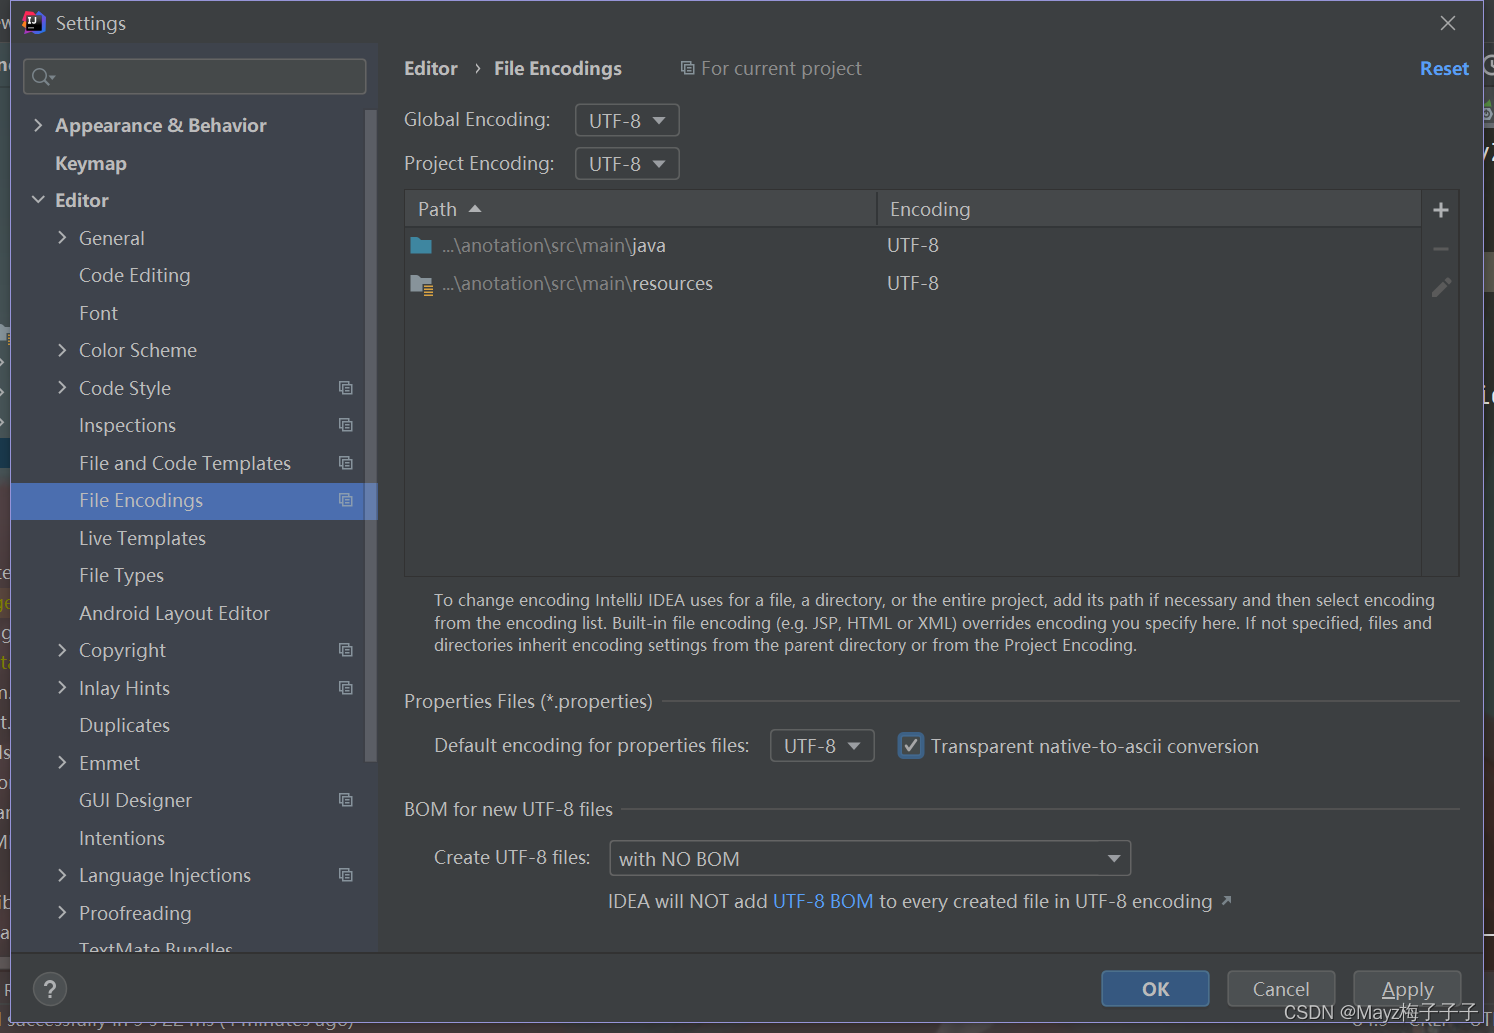Expand the Copyright node
Viewport: 1494px width, 1033px height.
pyautogui.click(x=62, y=650)
